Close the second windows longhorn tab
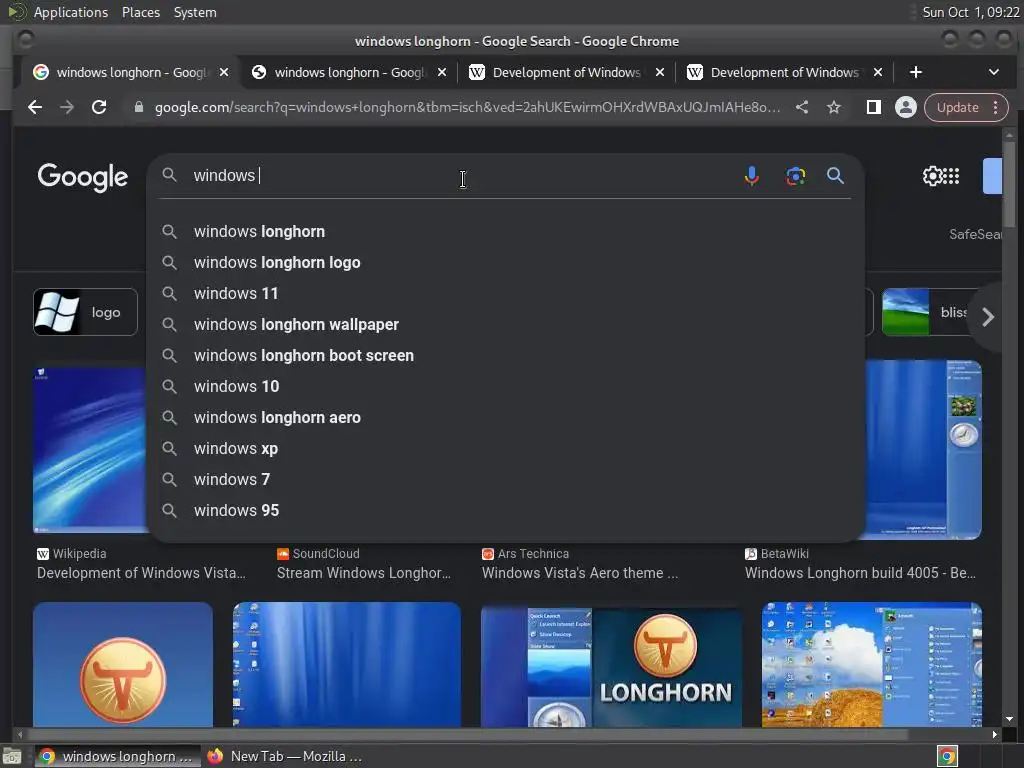 tap(442, 72)
